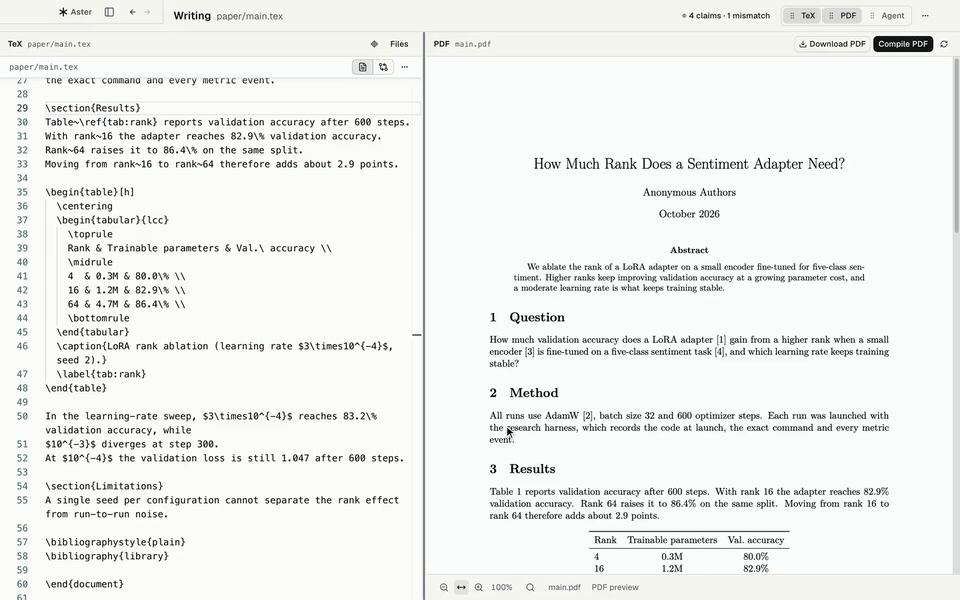Click the Trainable parameters column header in PDF

coord(672,540)
